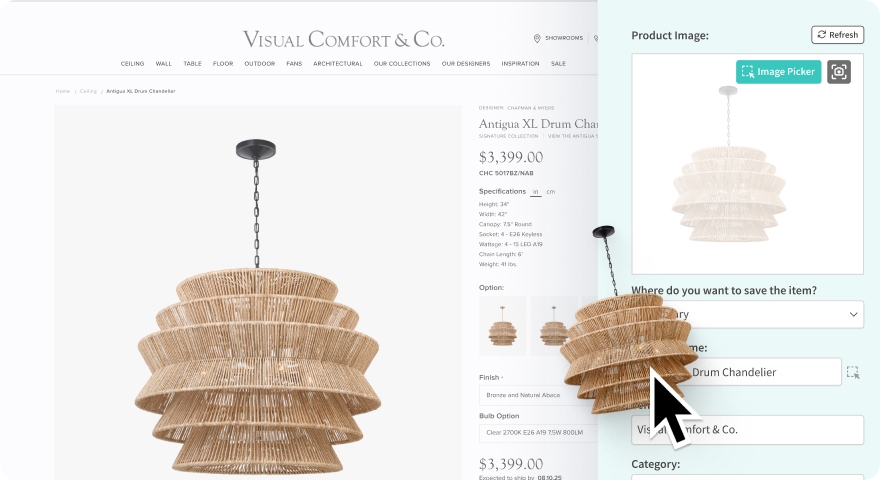Select the first chandelier option thumbnail

pyautogui.click(x=502, y=326)
